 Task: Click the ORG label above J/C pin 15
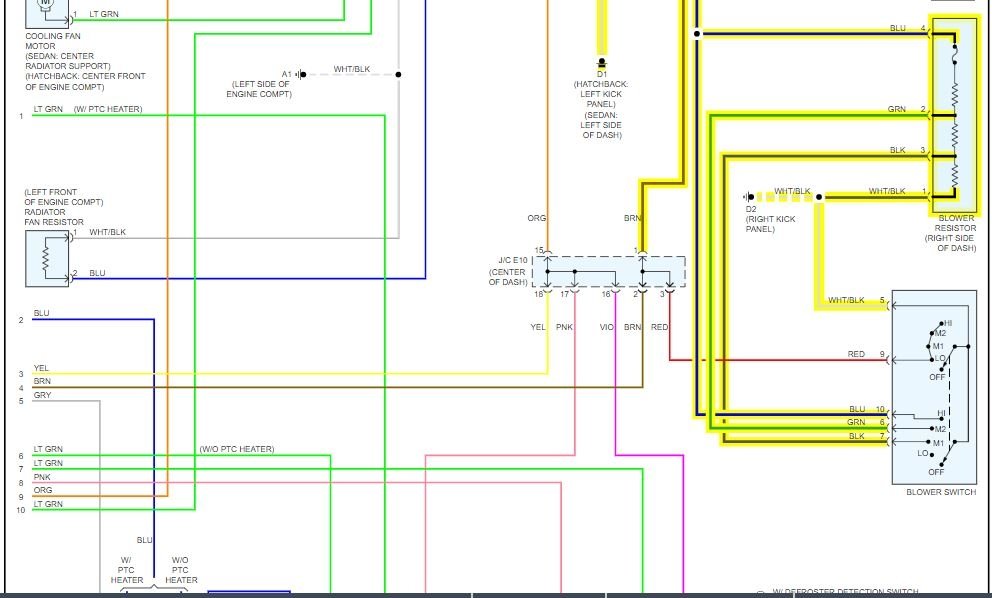536,218
